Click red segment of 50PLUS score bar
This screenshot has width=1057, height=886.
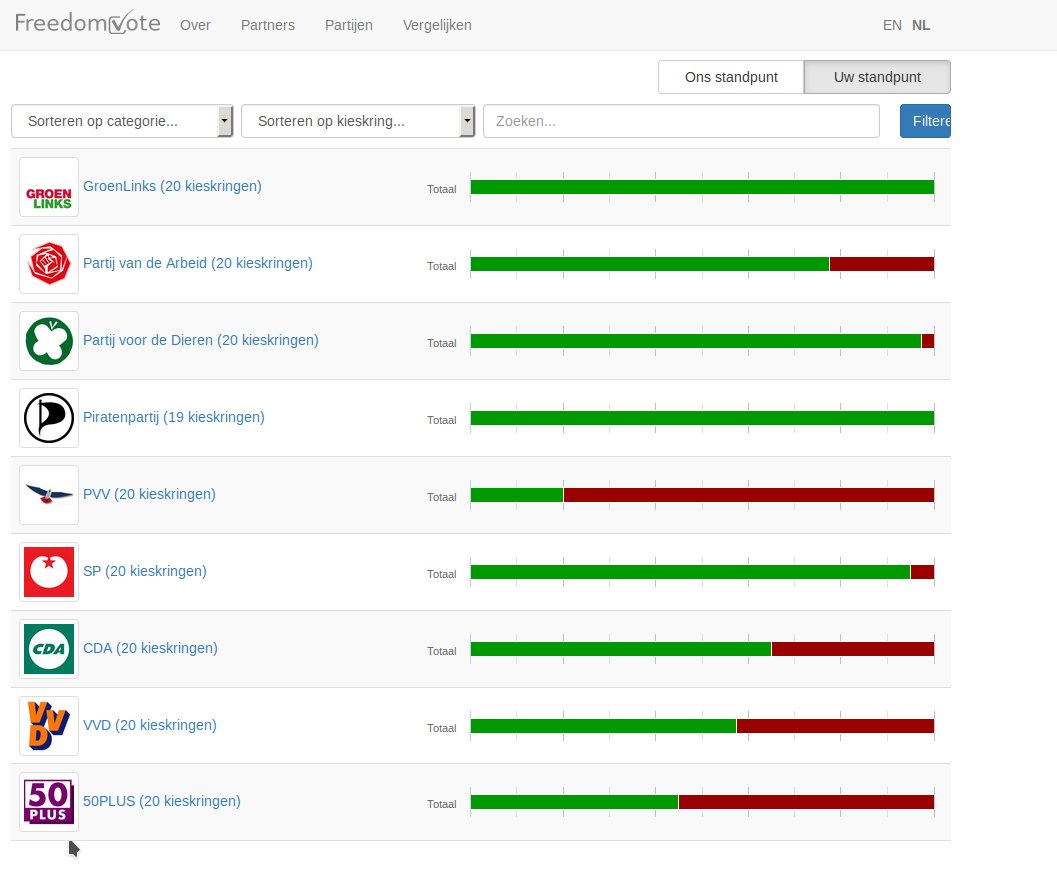806,802
